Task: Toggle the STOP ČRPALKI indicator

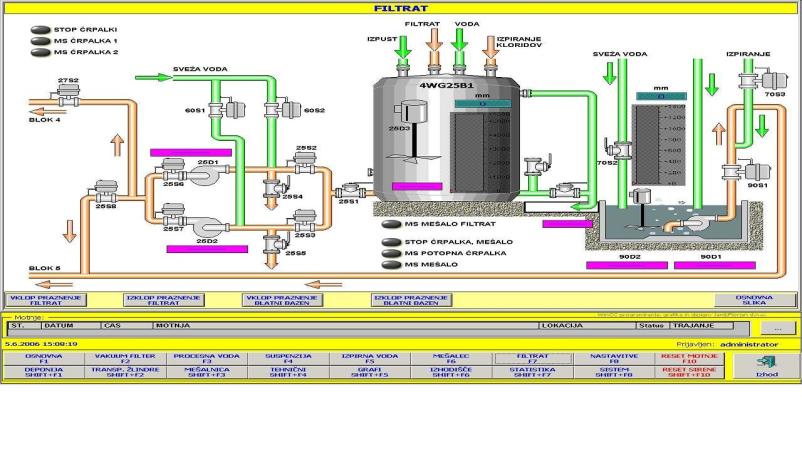Action: [40, 30]
